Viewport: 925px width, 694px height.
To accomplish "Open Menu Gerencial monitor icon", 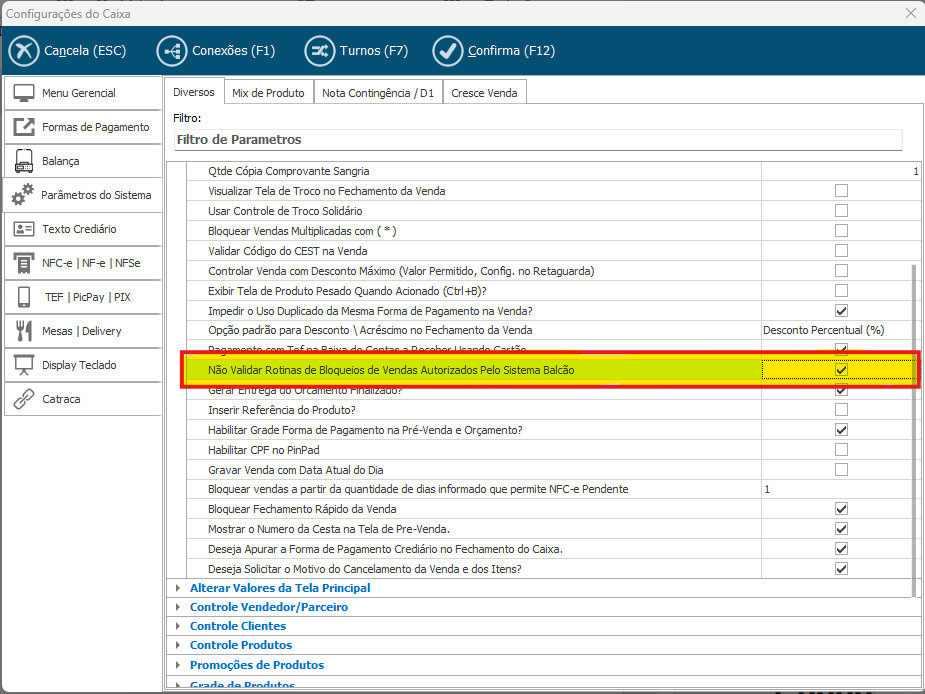I will pos(25,93).
